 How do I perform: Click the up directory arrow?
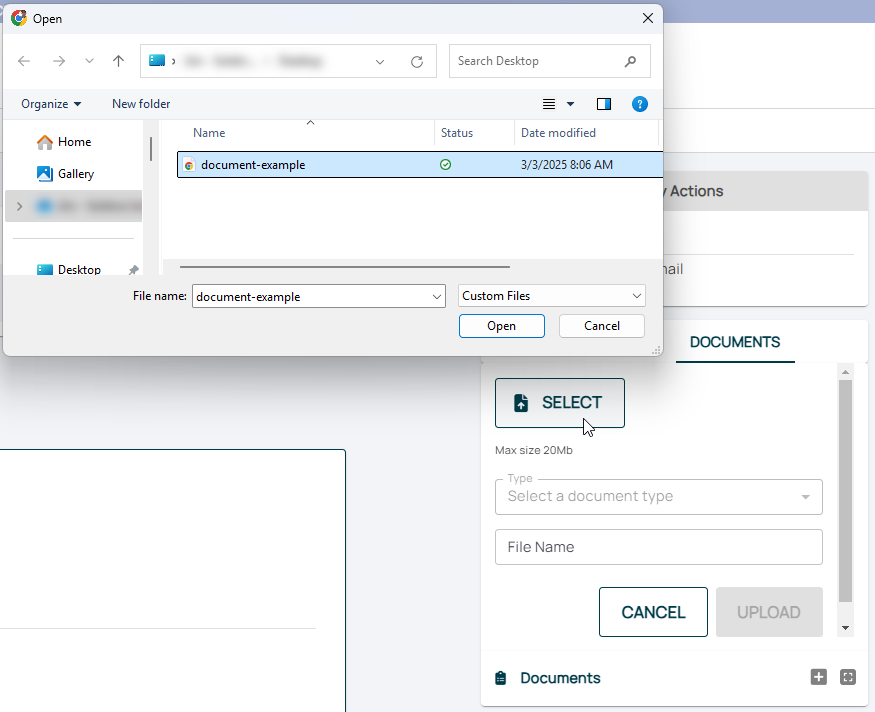click(118, 61)
